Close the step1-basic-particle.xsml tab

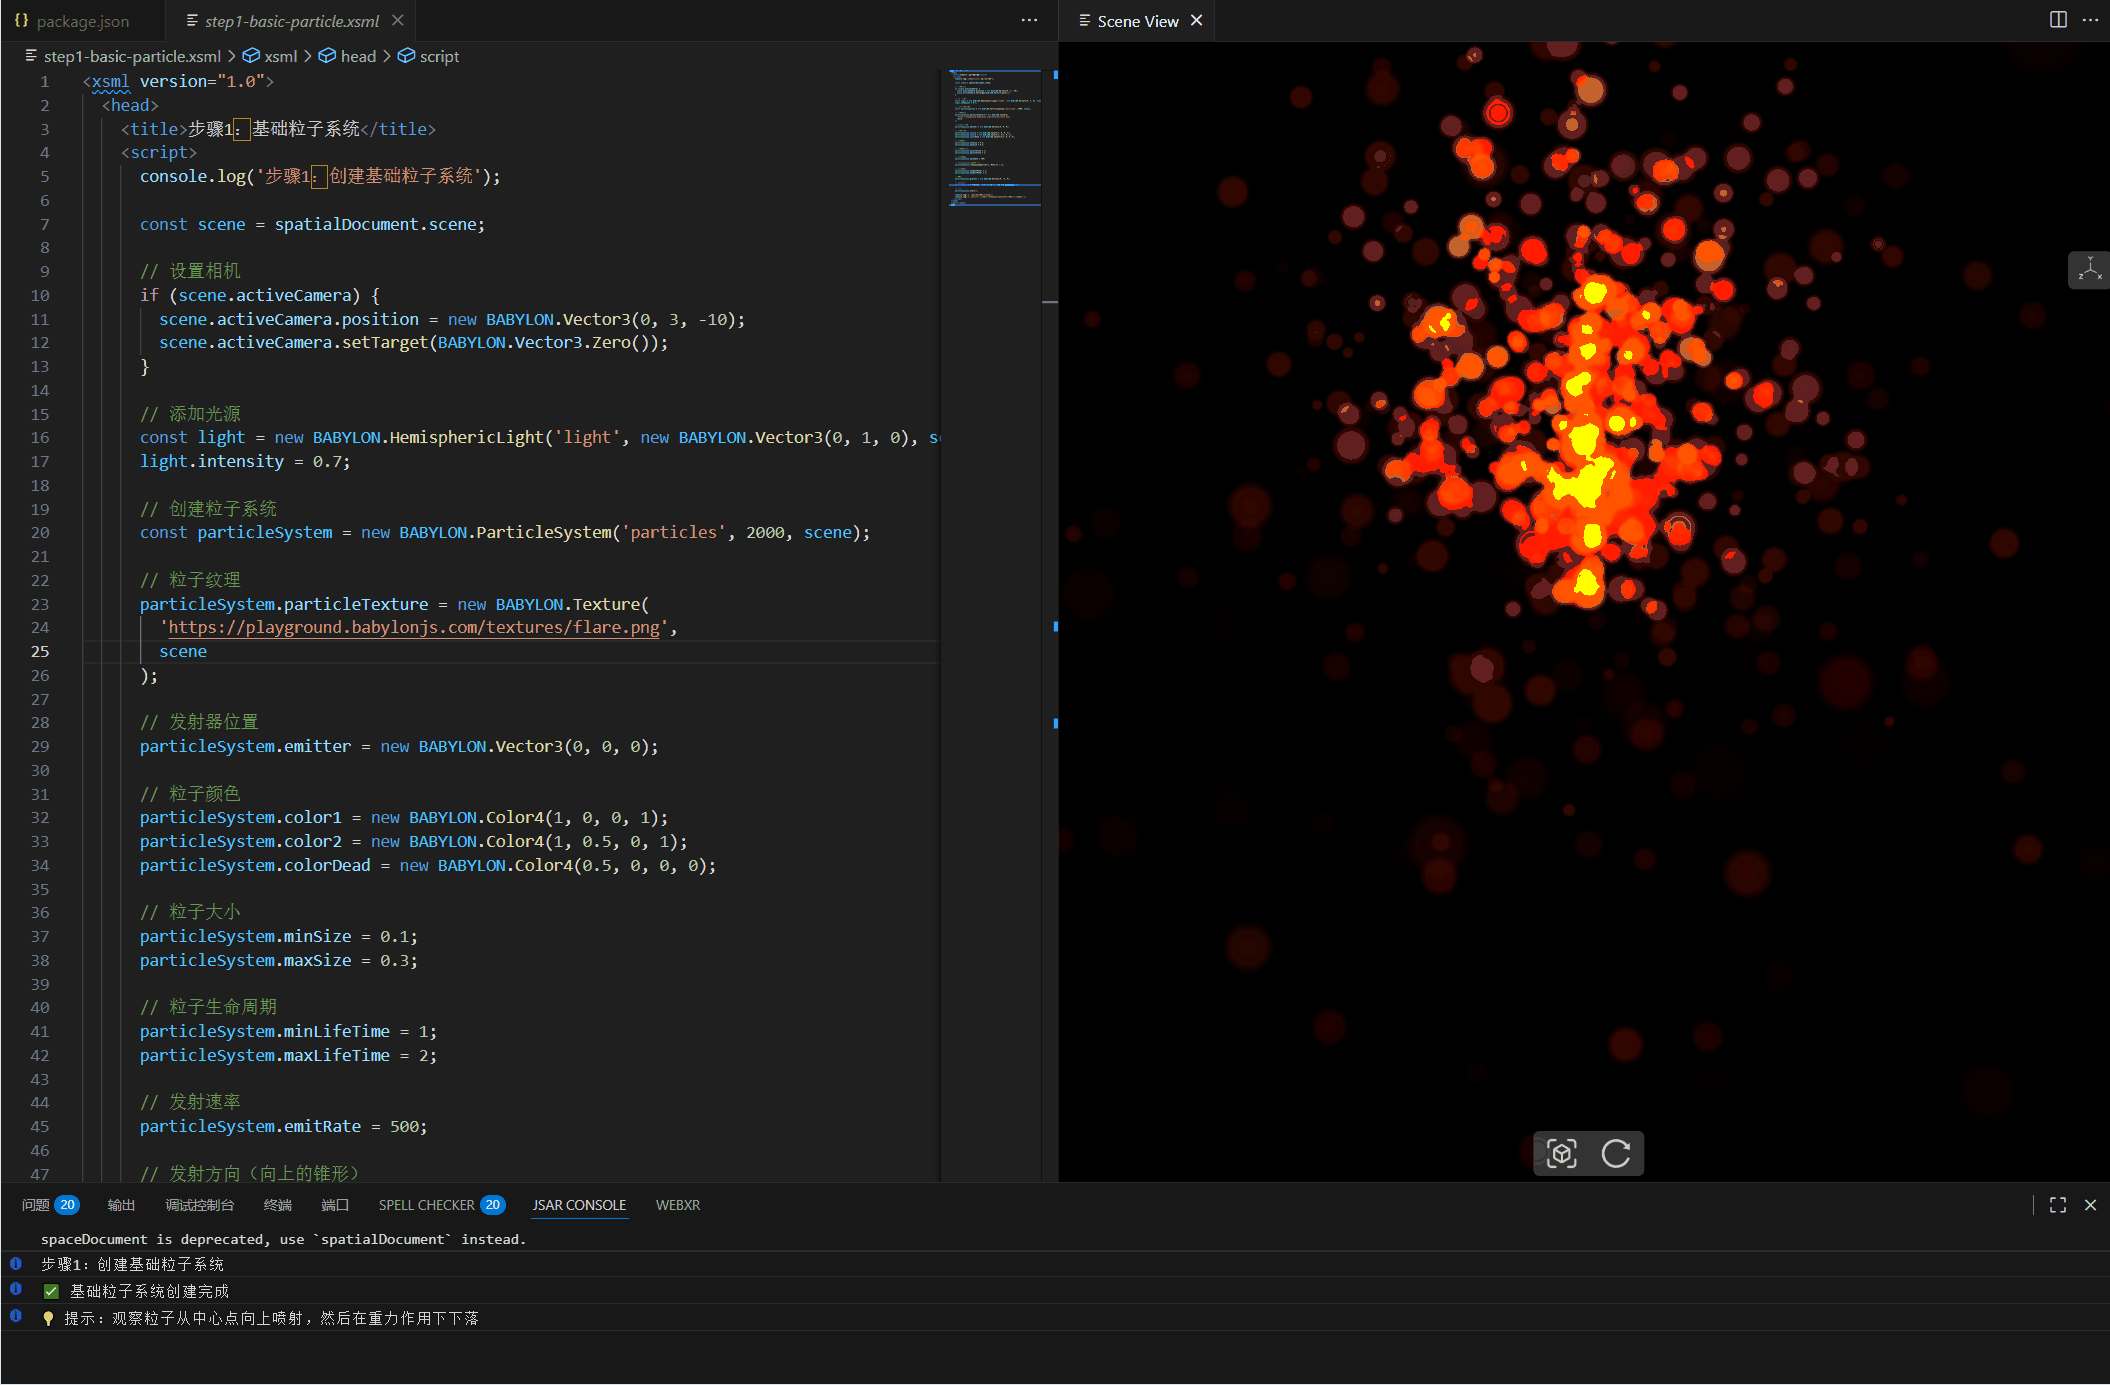[398, 20]
